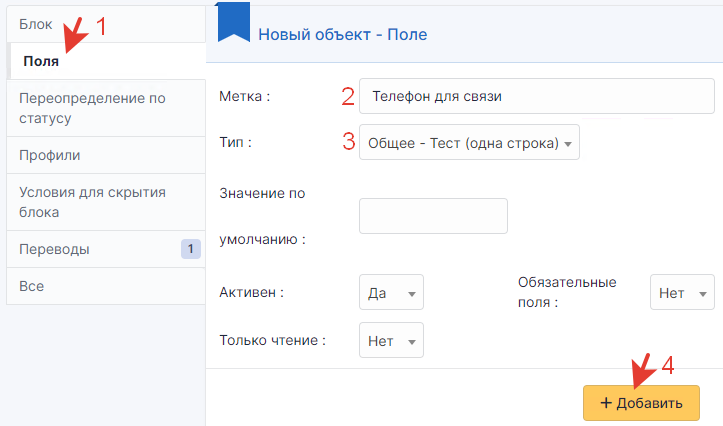Click the blue bookmark icon

click(234, 22)
